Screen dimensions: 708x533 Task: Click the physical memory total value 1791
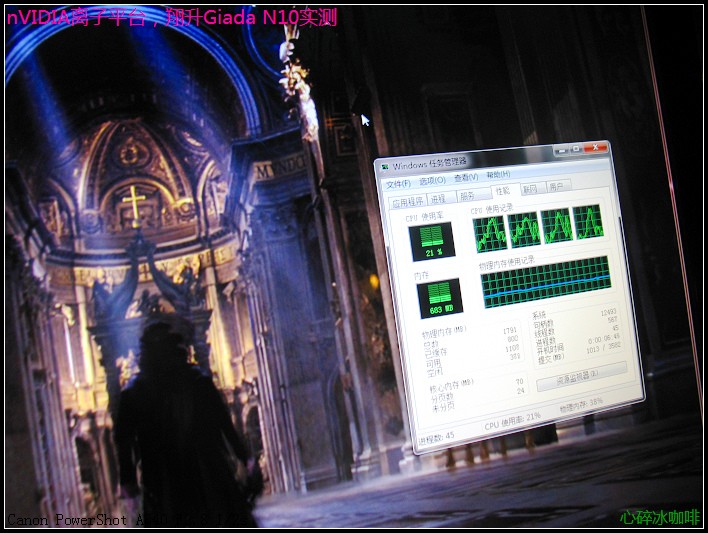click(x=510, y=331)
